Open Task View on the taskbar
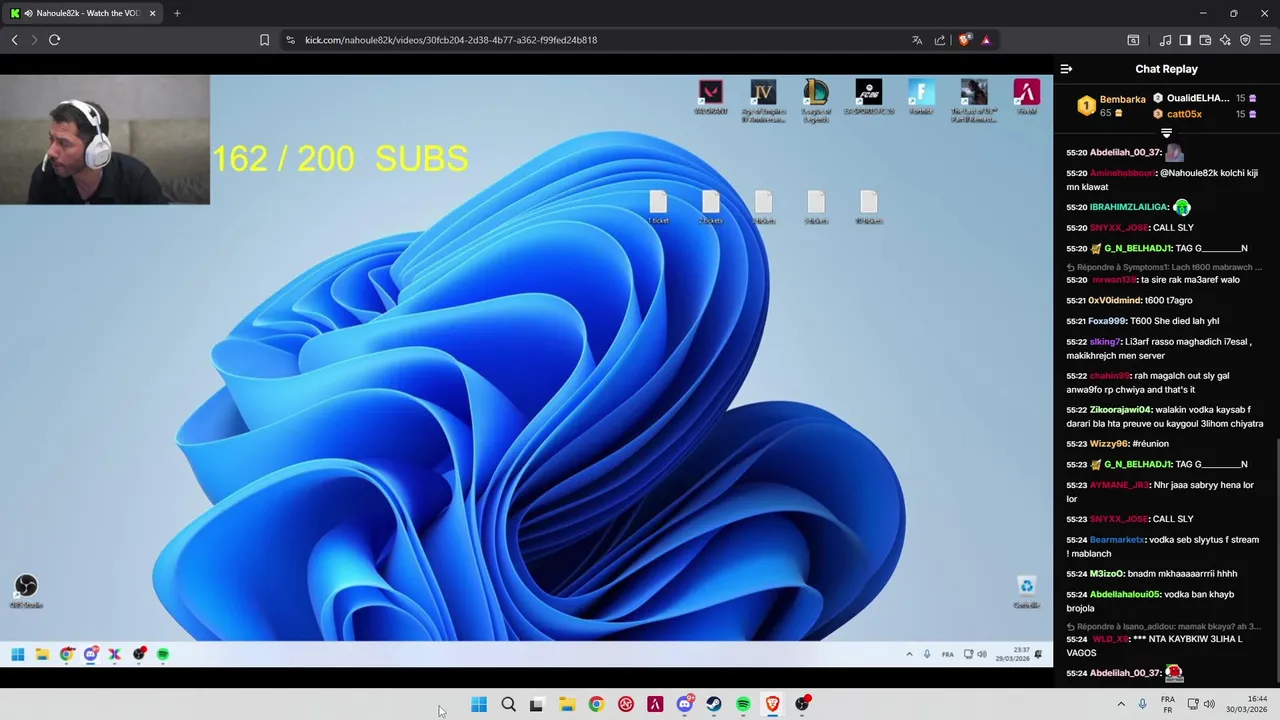The image size is (1280, 720). [537, 704]
